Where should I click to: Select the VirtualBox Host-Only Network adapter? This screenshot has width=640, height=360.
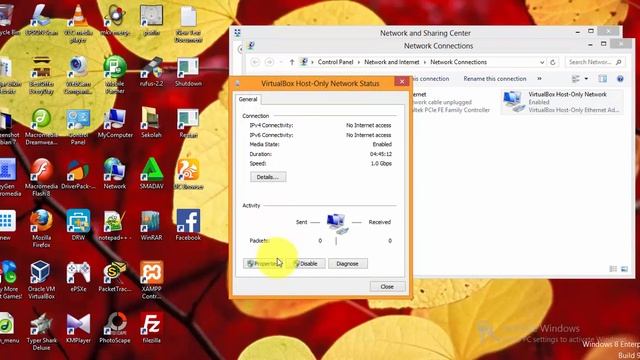(x=562, y=102)
